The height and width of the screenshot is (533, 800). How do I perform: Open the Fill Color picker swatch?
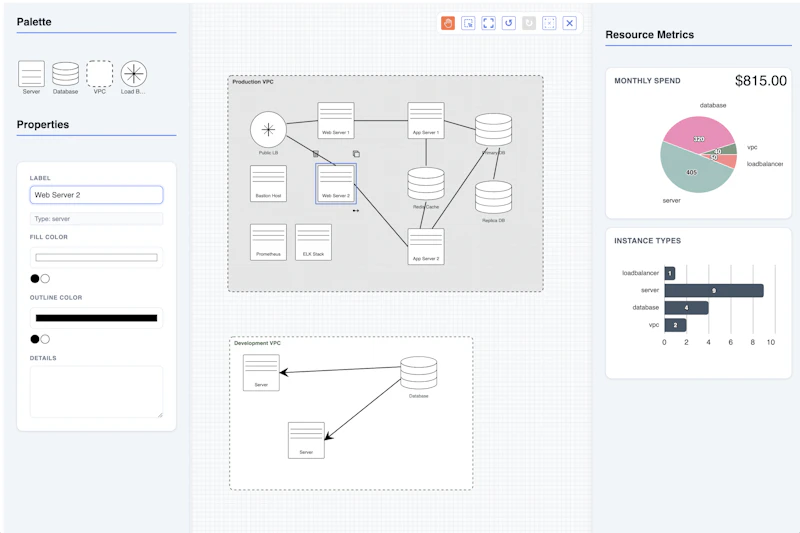click(96, 258)
